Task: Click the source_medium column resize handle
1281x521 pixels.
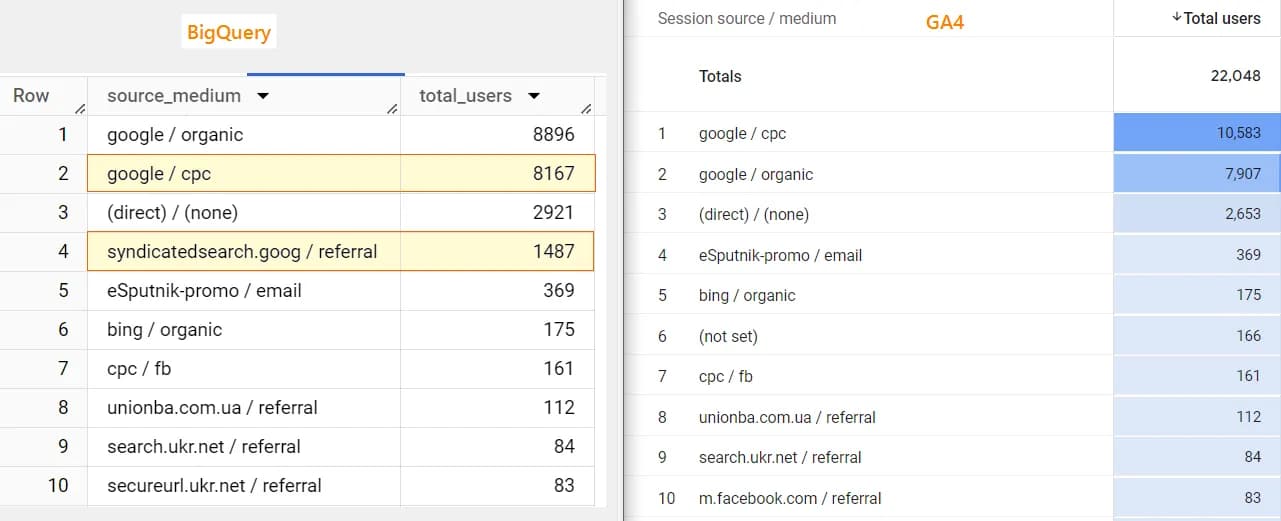Action: [x=392, y=109]
